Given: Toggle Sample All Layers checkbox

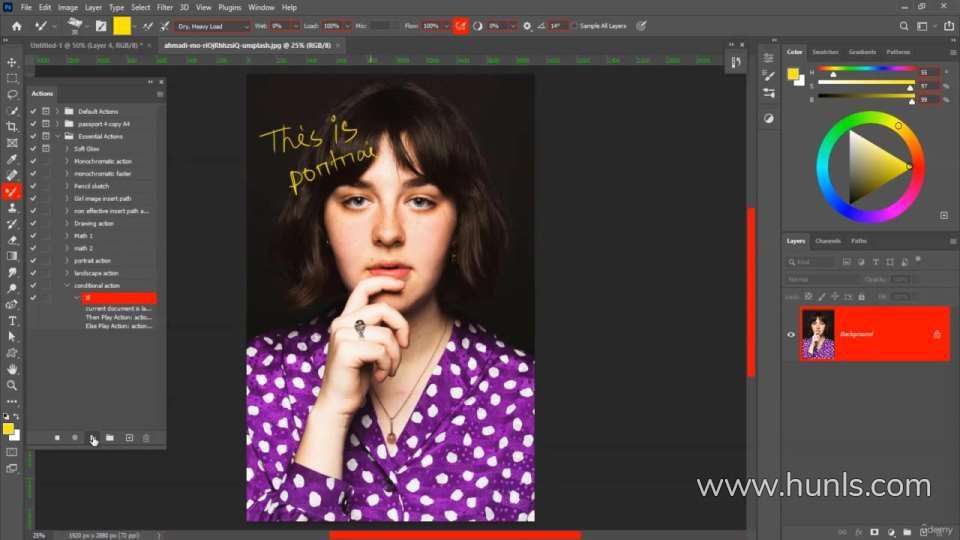Looking at the screenshot, I should click(574, 26).
